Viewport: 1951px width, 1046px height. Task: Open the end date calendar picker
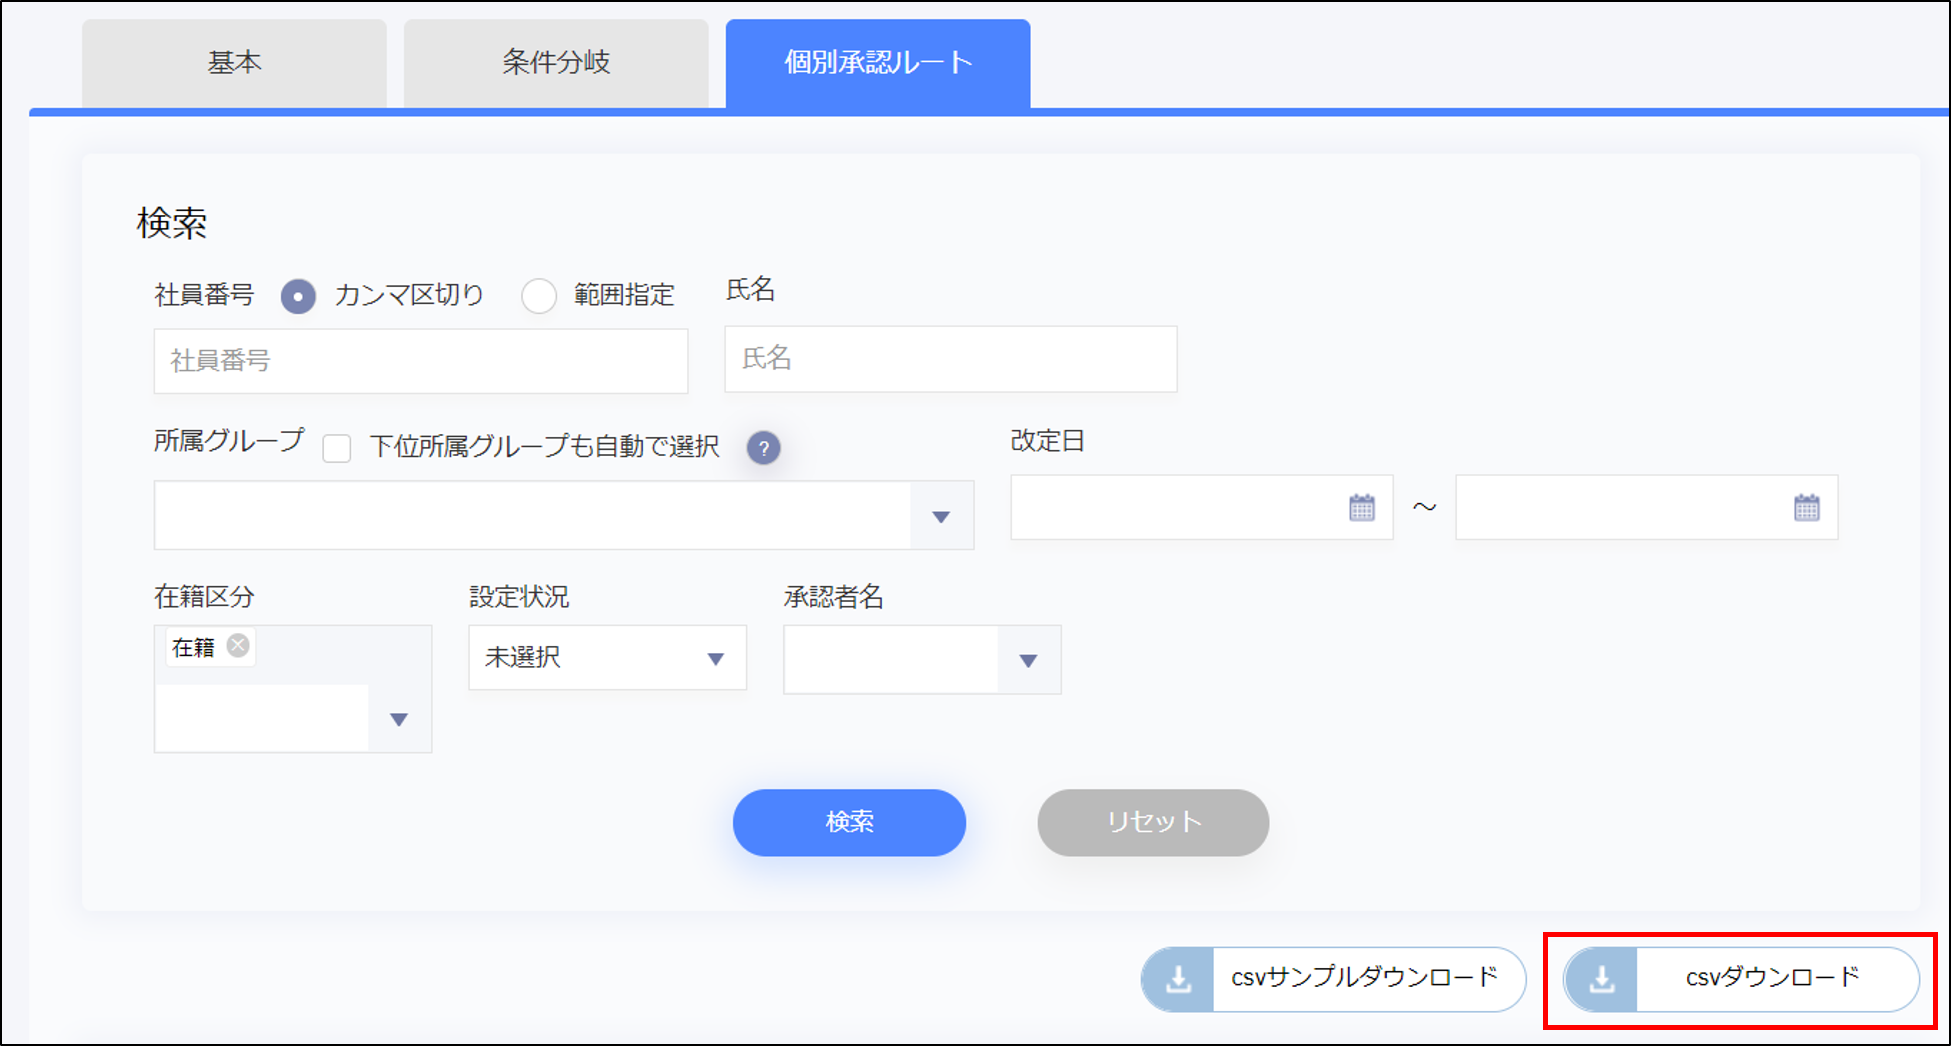point(1806,508)
